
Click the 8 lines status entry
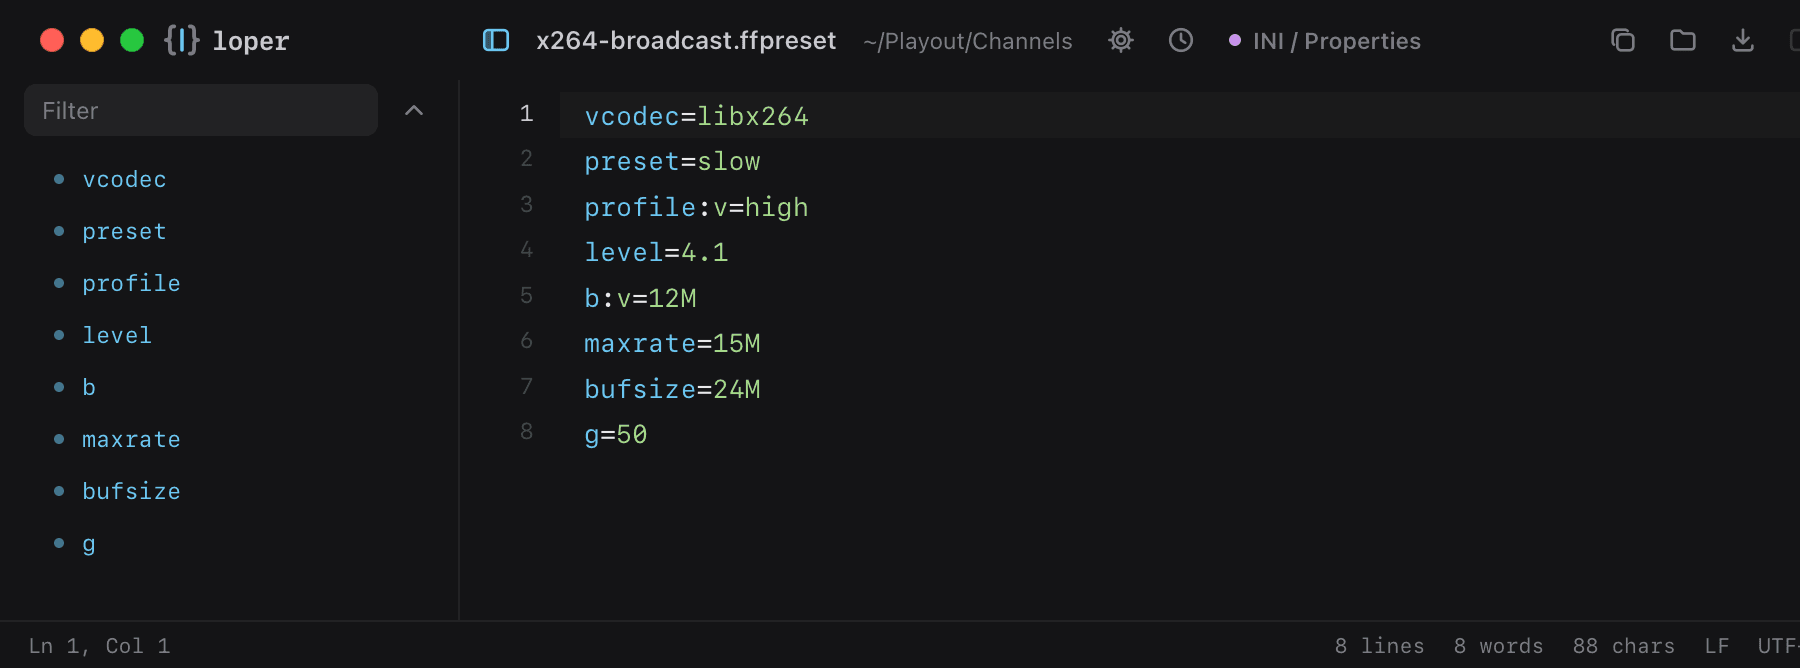point(1379,646)
